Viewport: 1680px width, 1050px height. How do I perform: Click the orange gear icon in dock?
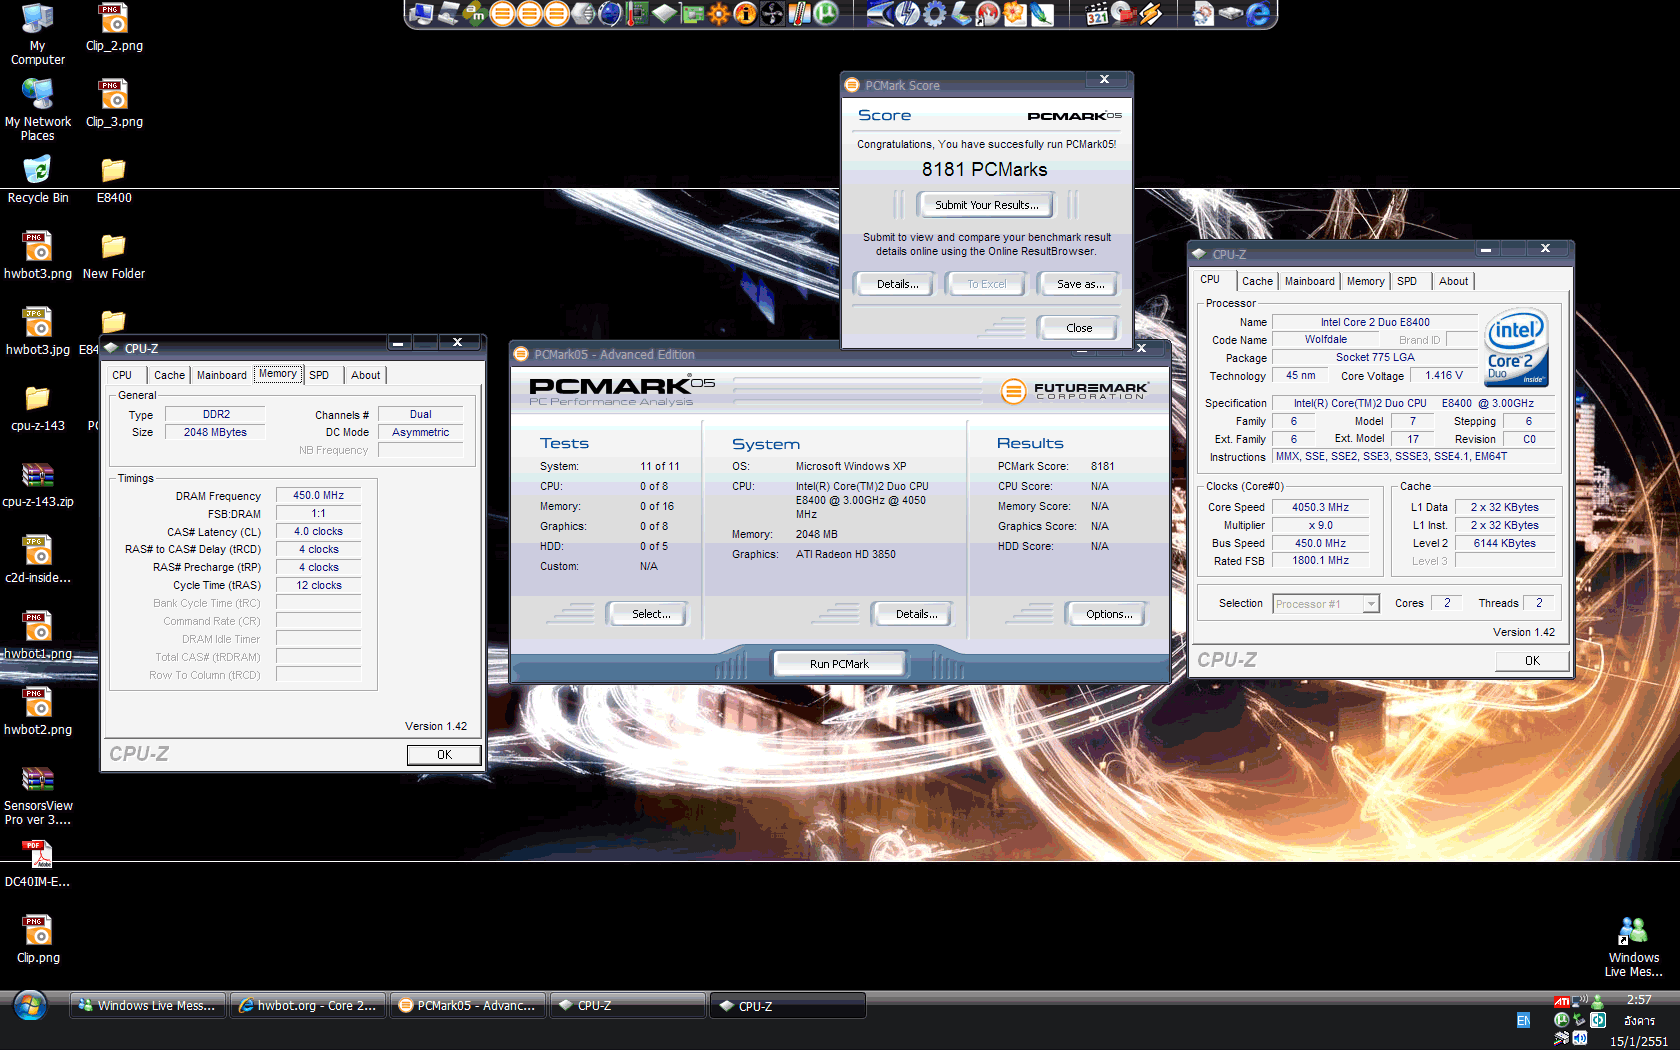point(719,14)
